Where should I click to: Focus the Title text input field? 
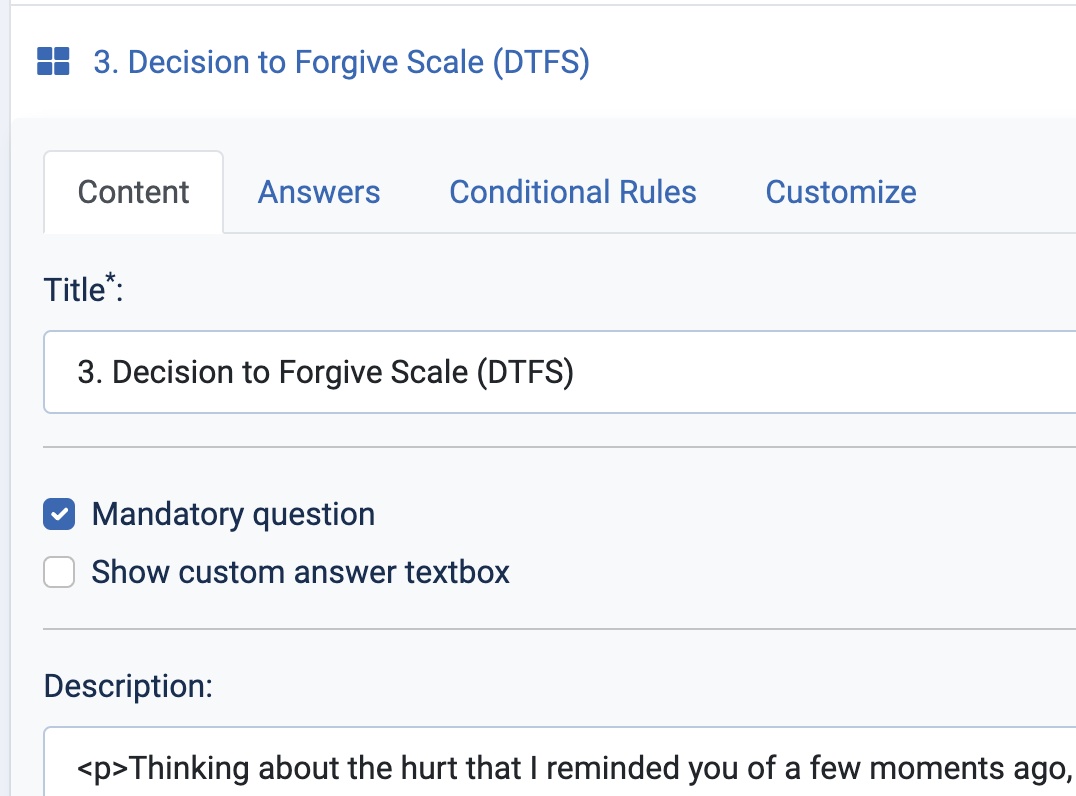click(x=560, y=373)
